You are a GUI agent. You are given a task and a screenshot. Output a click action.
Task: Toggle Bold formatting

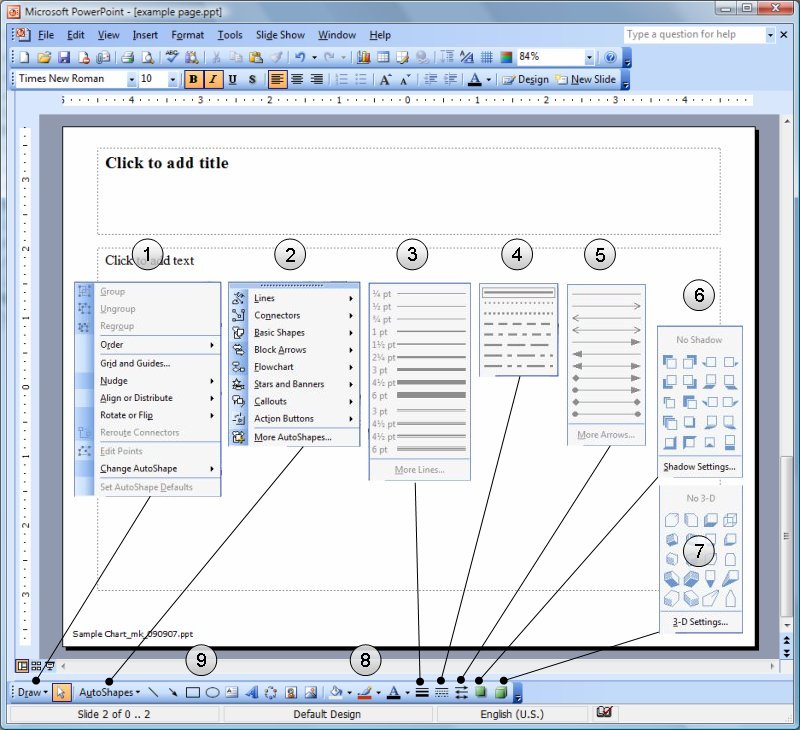[x=194, y=80]
